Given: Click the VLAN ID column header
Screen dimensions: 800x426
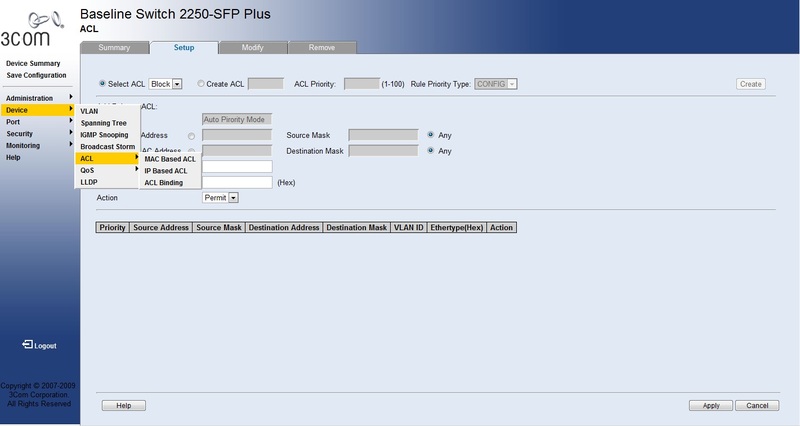Looking at the screenshot, I should 409,228.
